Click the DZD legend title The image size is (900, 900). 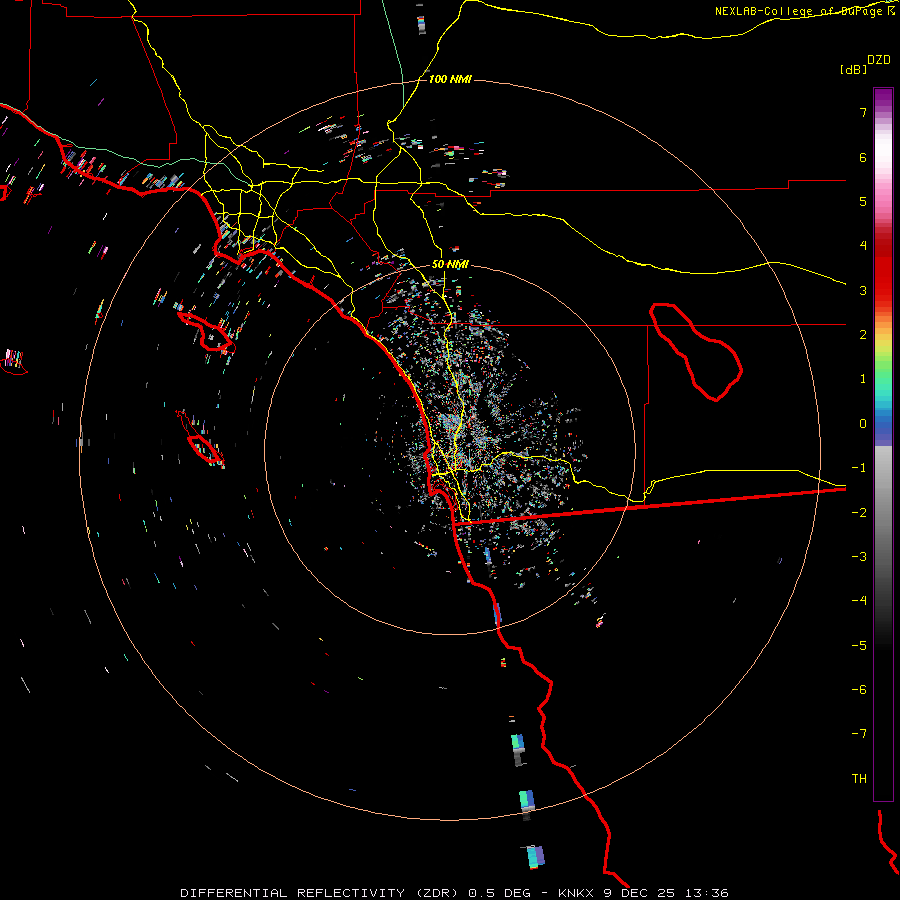click(x=879, y=60)
